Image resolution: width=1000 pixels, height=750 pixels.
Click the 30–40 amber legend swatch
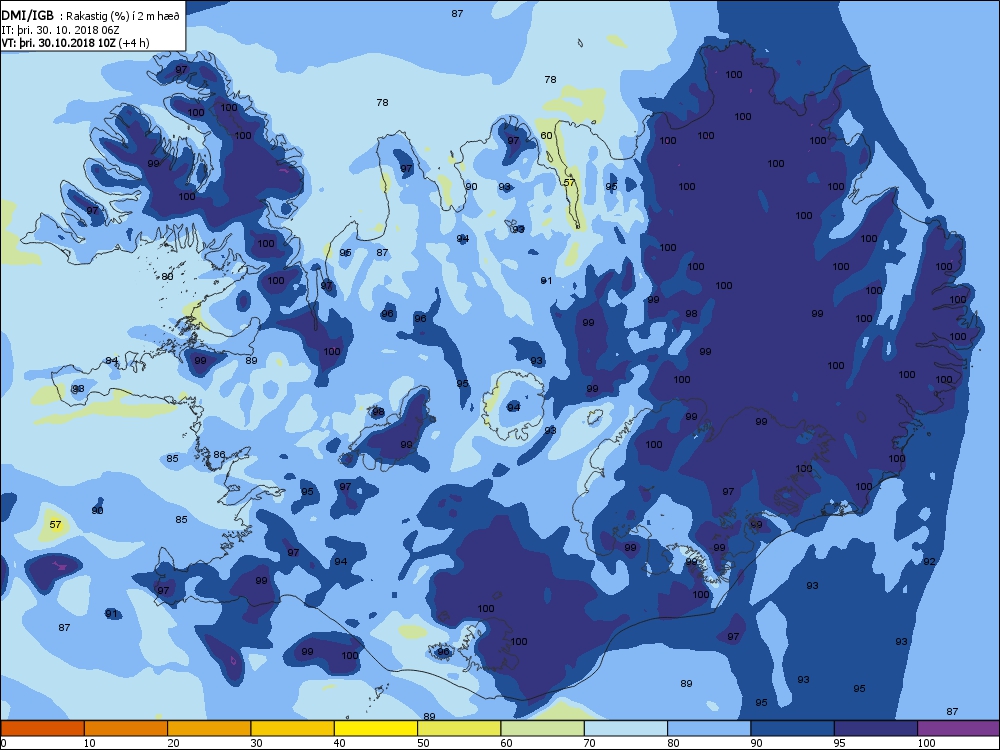pos(293,728)
